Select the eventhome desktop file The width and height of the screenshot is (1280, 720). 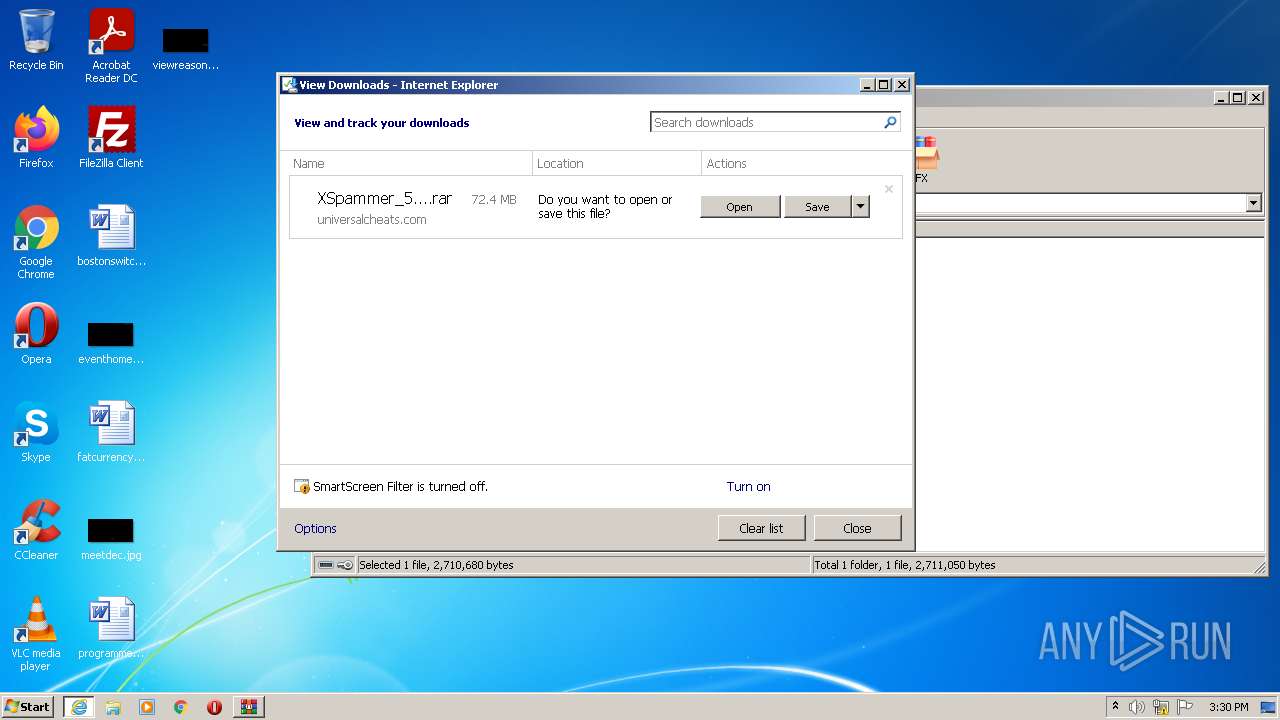coord(111,342)
